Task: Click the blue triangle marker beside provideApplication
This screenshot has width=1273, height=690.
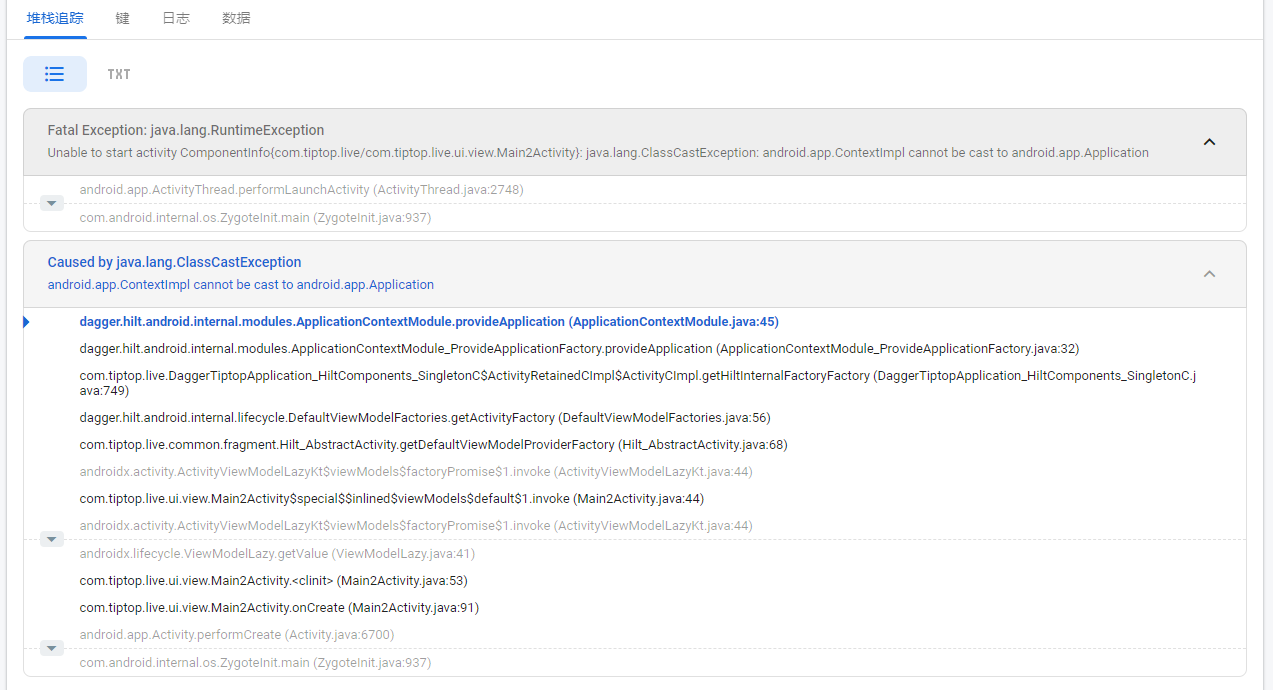Action: tap(26, 322)
